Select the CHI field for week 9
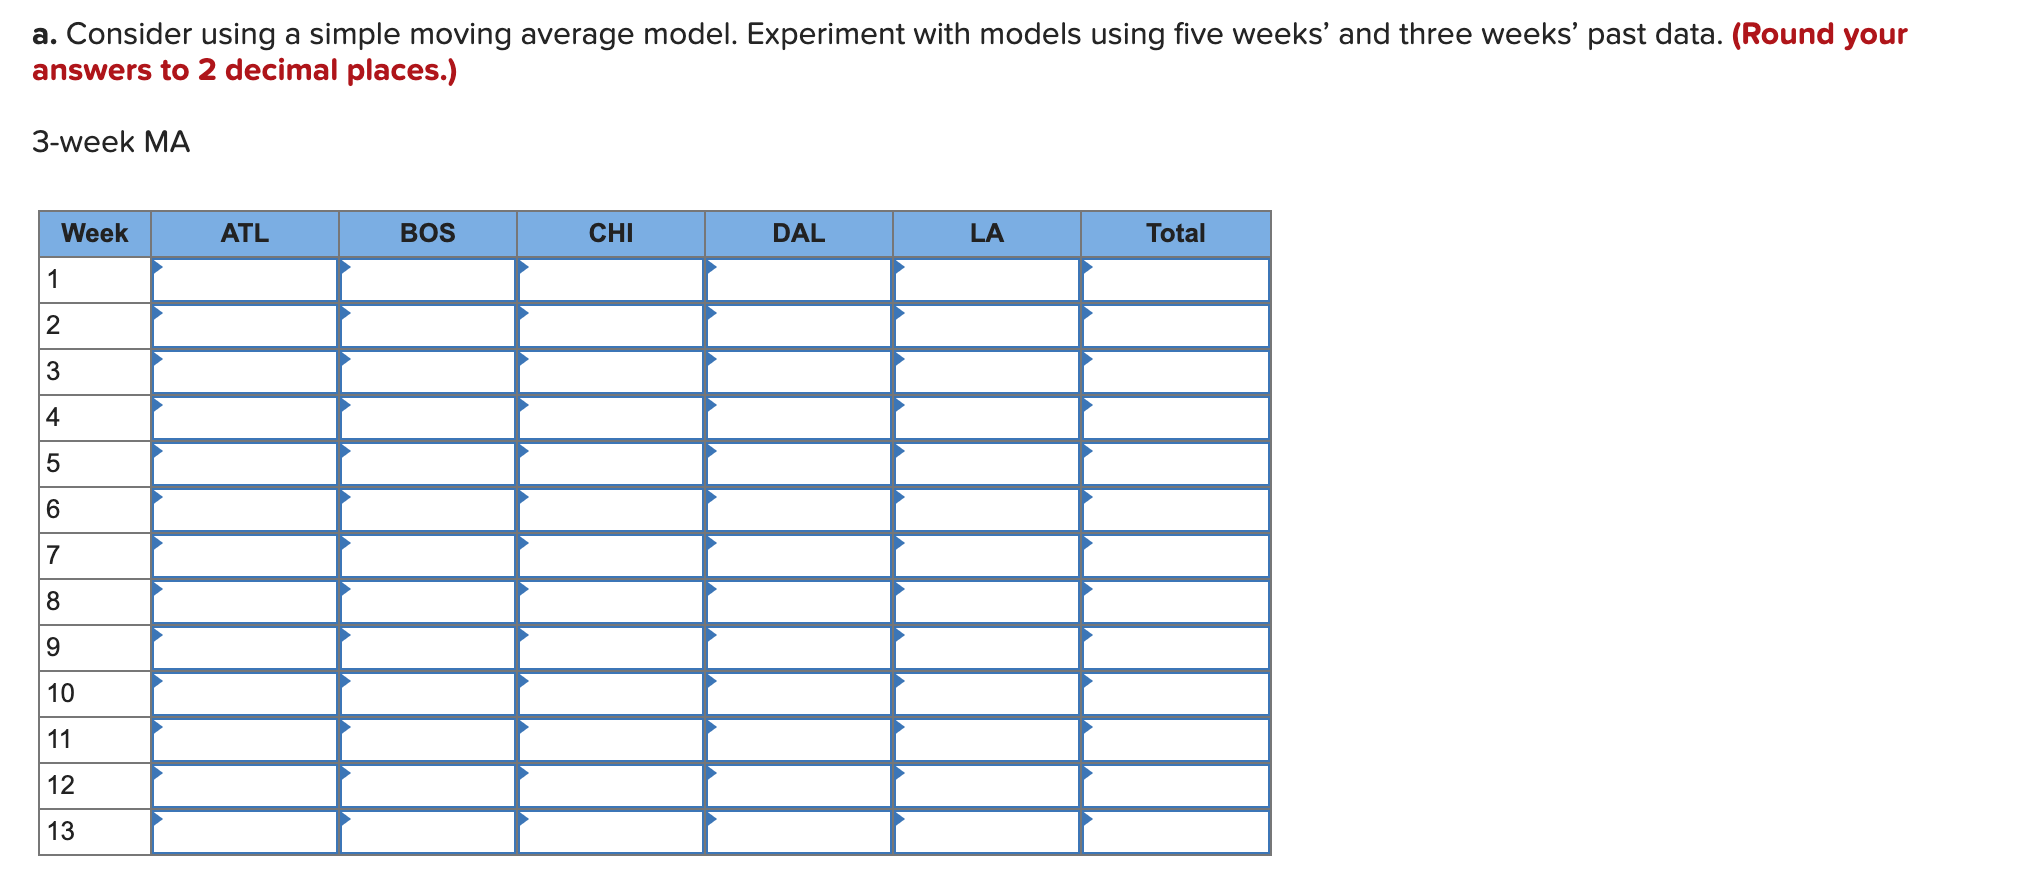 (611, 648)
